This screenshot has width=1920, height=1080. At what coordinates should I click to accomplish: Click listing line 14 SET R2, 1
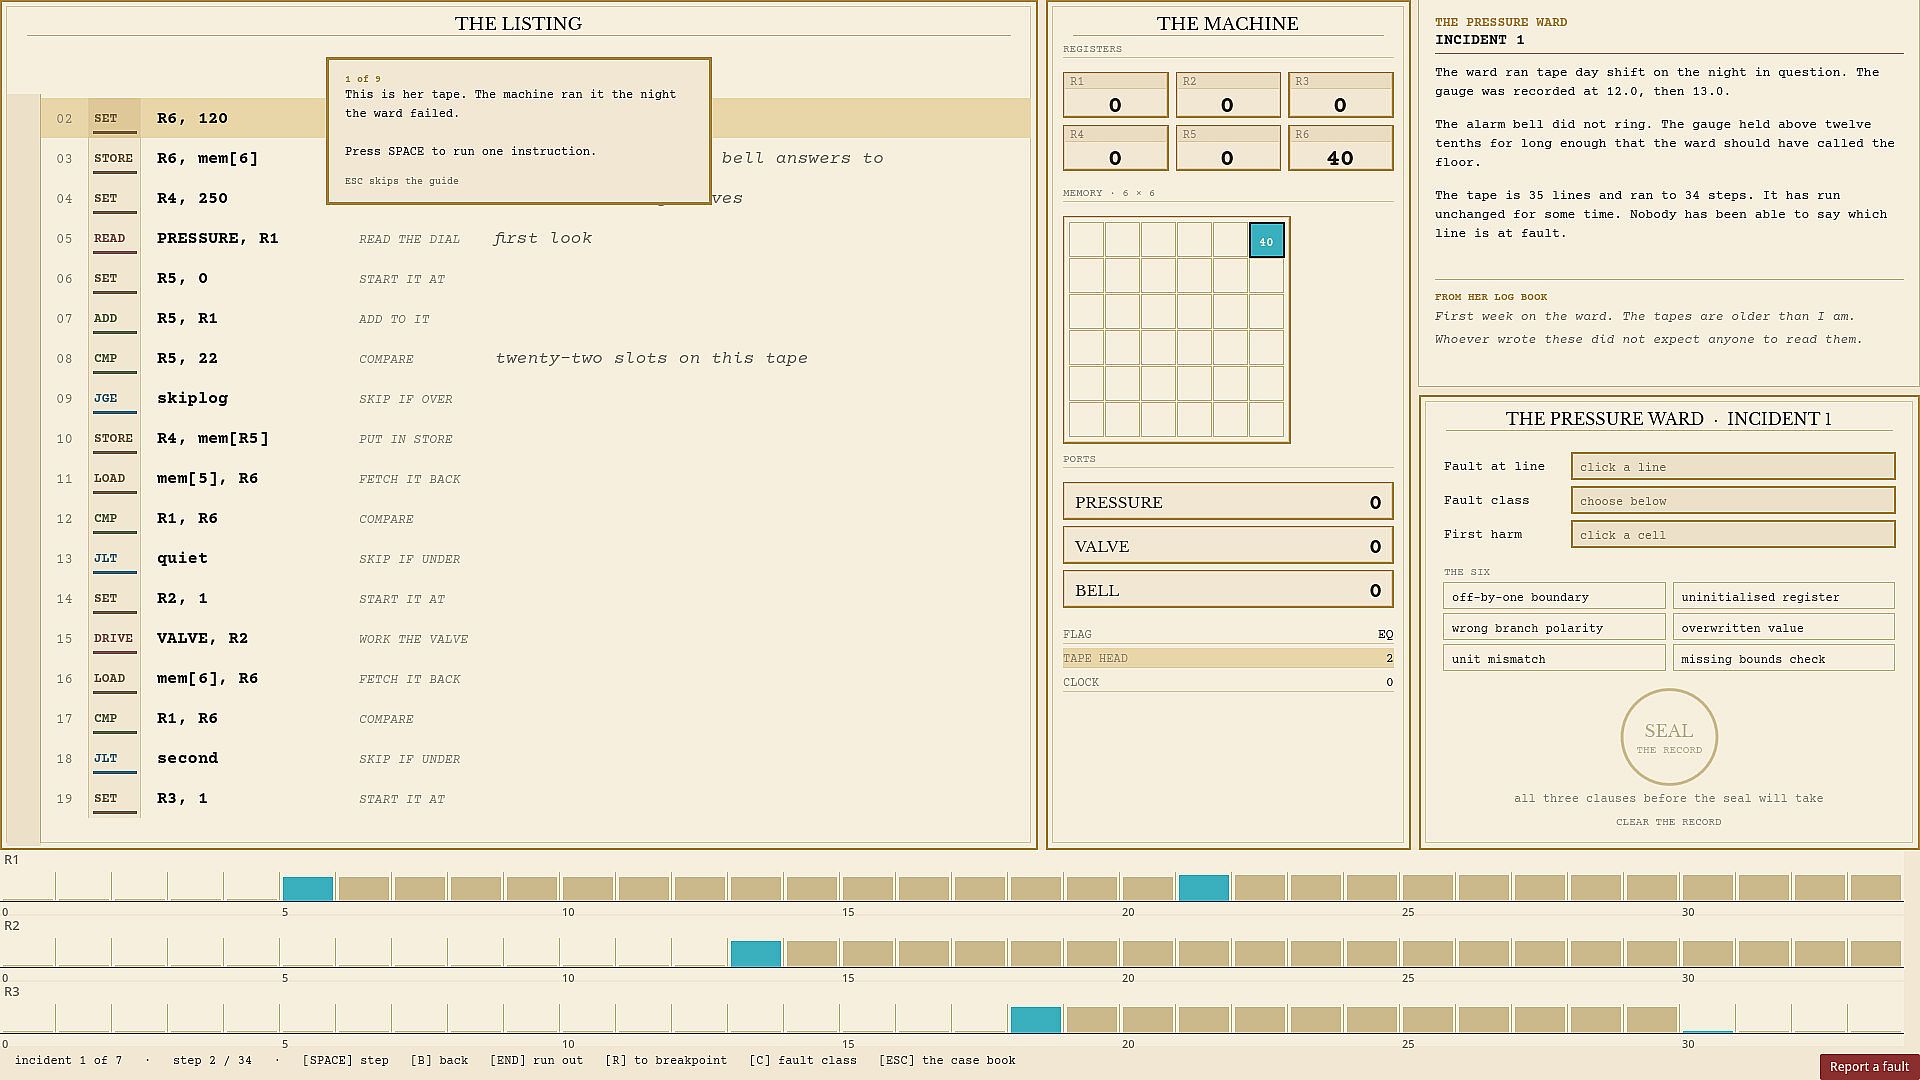pos(535,598)
